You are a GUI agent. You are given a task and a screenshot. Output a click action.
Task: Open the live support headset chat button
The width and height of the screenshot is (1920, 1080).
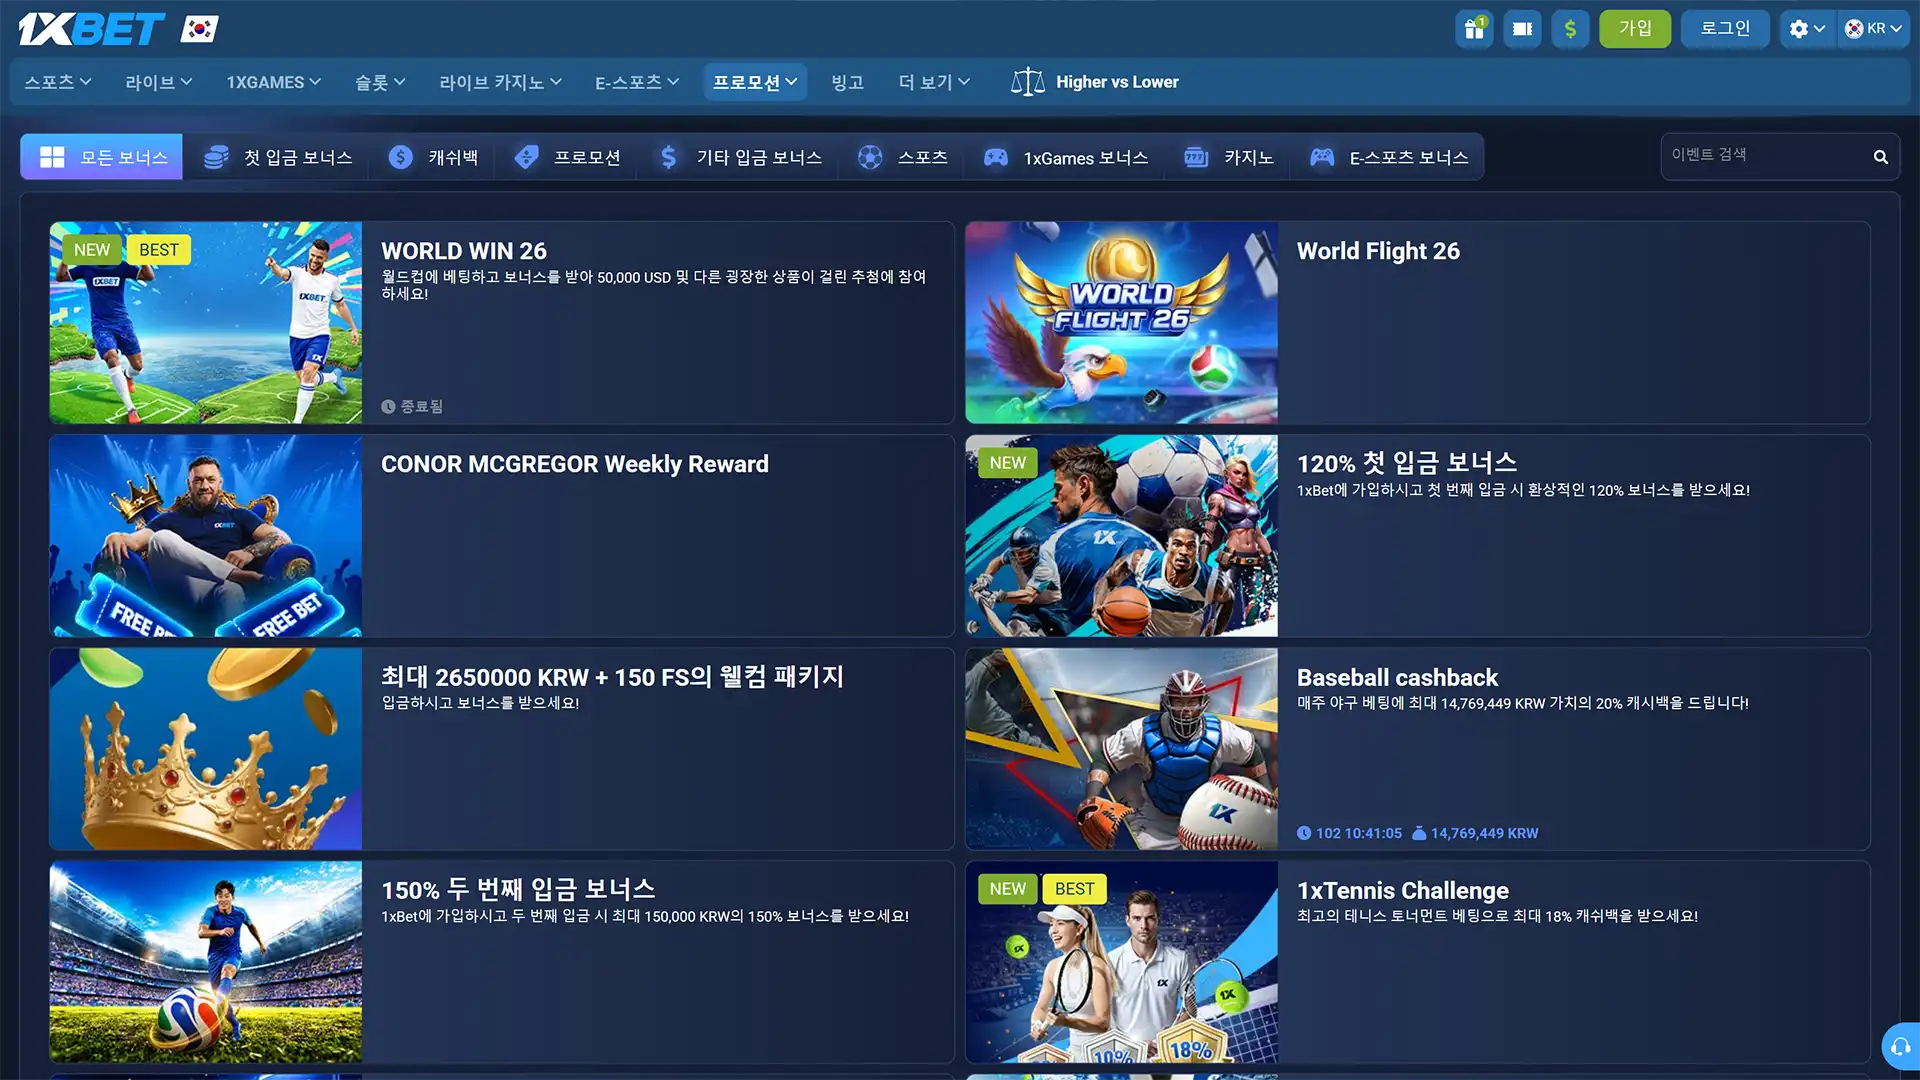tap(1900, 1047)
